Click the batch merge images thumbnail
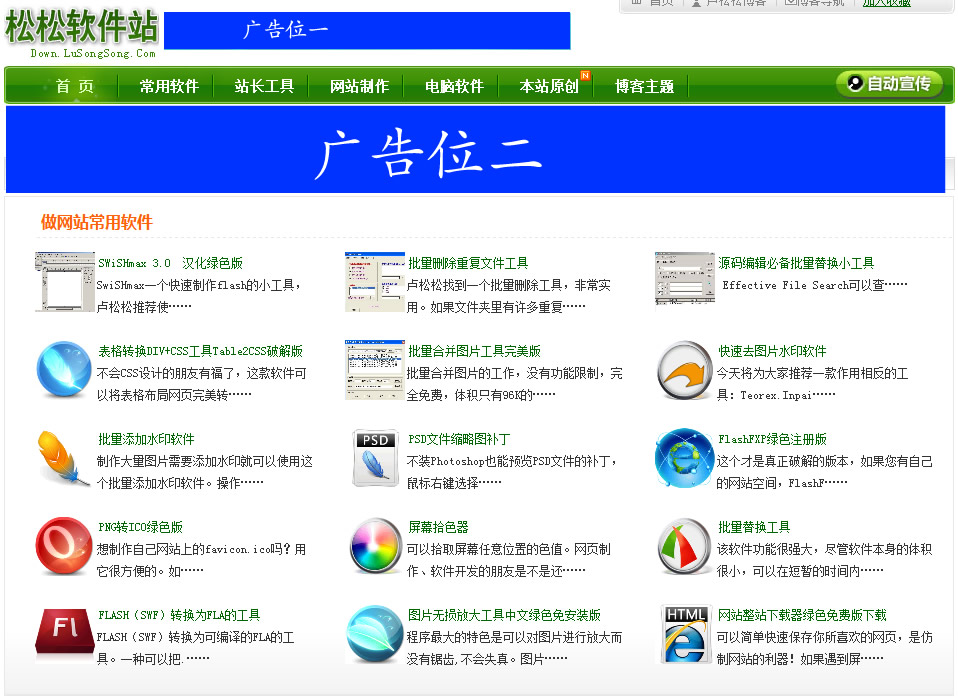Screen dimensions: 958x698 click(375, 370)
